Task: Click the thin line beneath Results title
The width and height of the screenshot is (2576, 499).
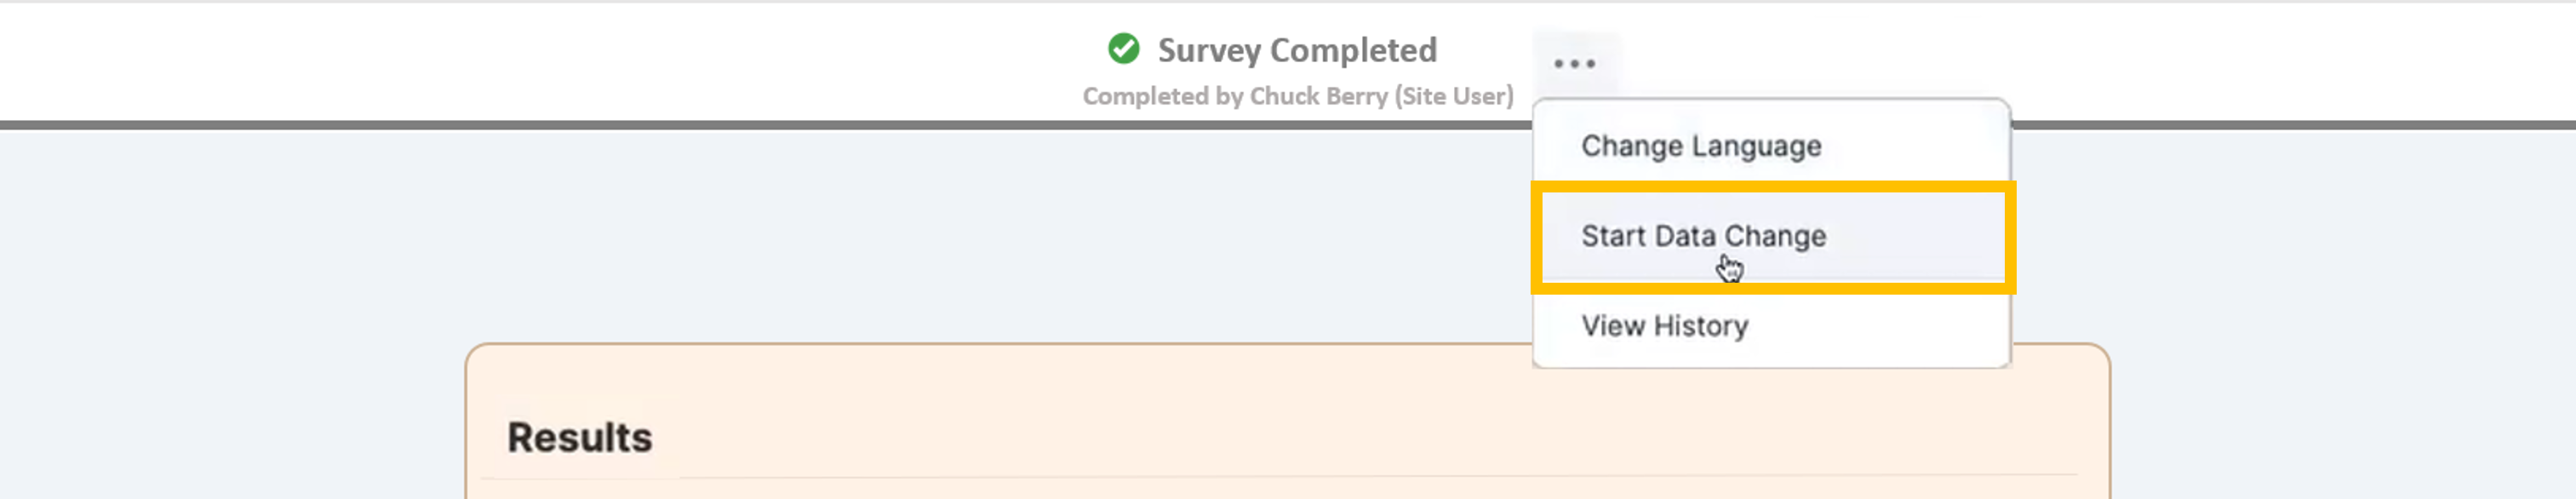Action: 1300,476
